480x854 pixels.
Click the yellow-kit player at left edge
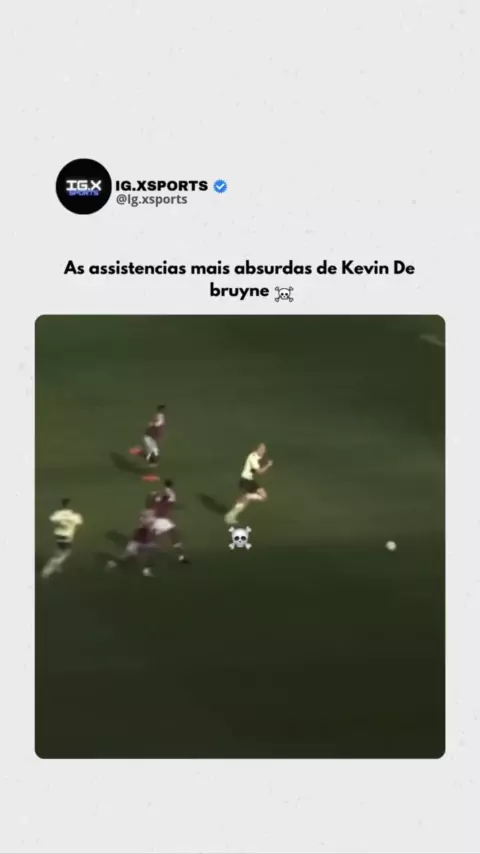[62, 537]
